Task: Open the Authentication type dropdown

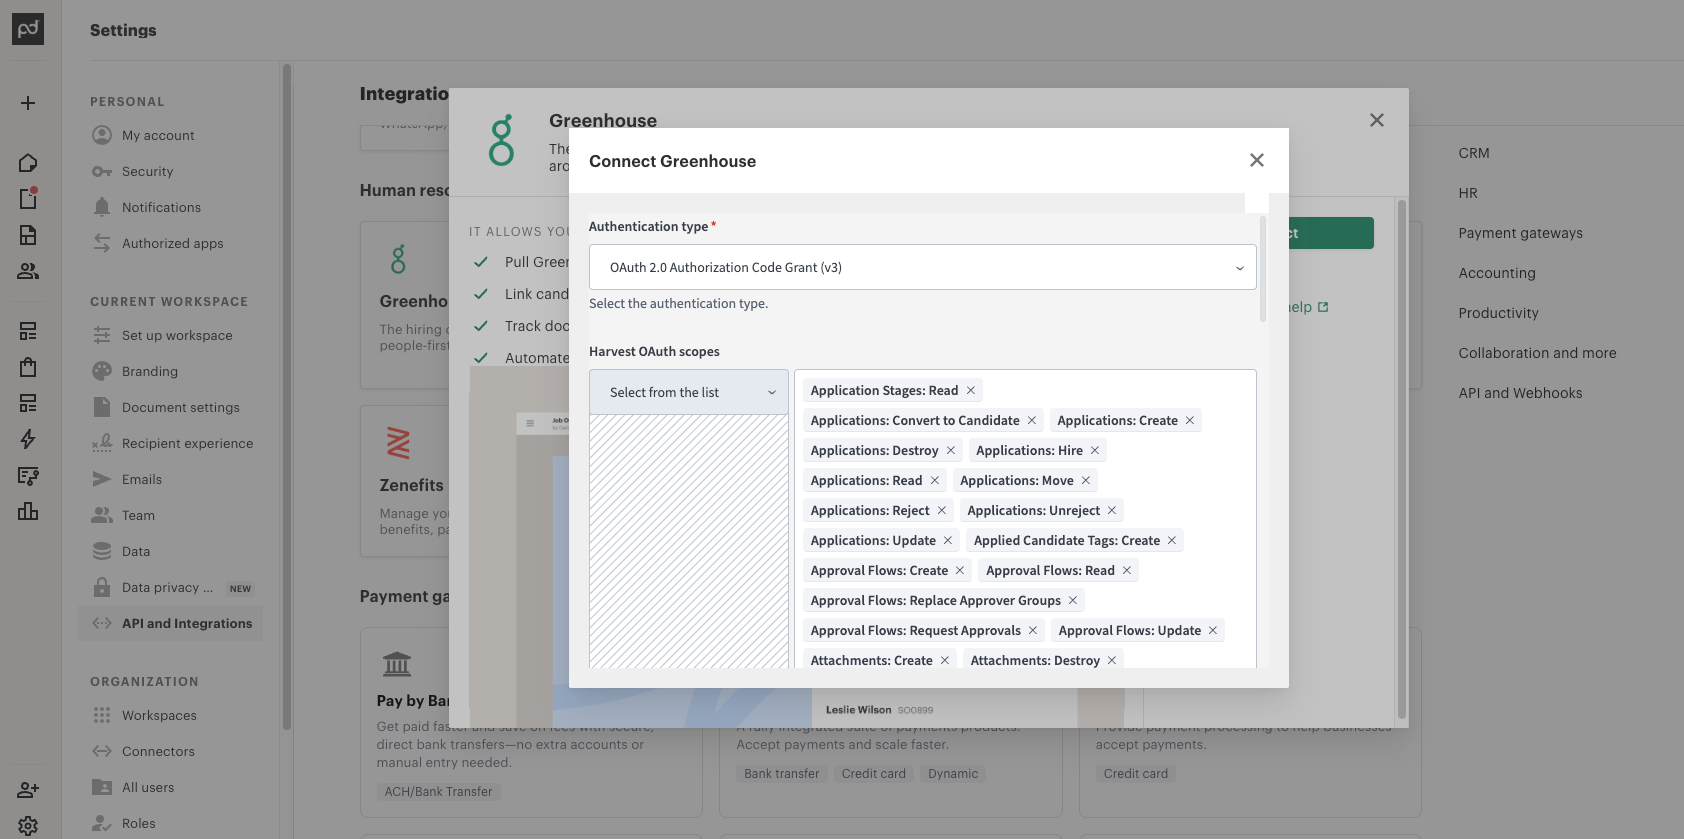Action: (922, 267)
